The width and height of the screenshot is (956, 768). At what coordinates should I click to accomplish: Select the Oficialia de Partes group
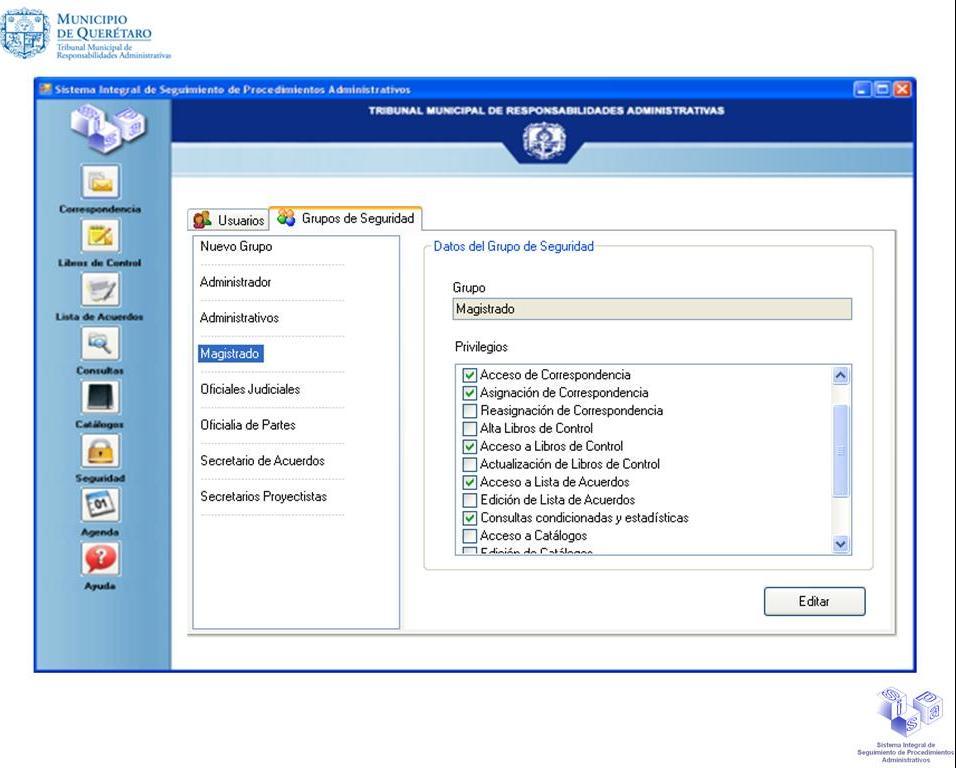tap(248, 425)
